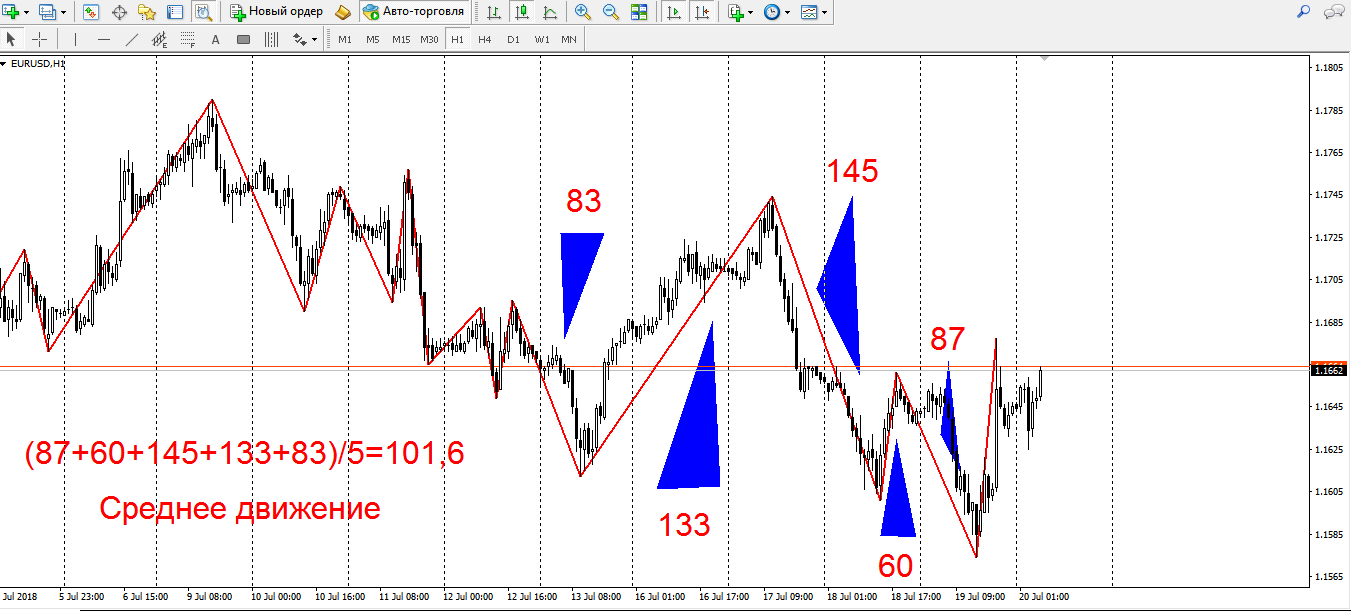Image resolution: width=1351 pixels, height=611 pixels.
Task: Open the chart templates icon
Action: pyautogui.click(x=808, y=12)
